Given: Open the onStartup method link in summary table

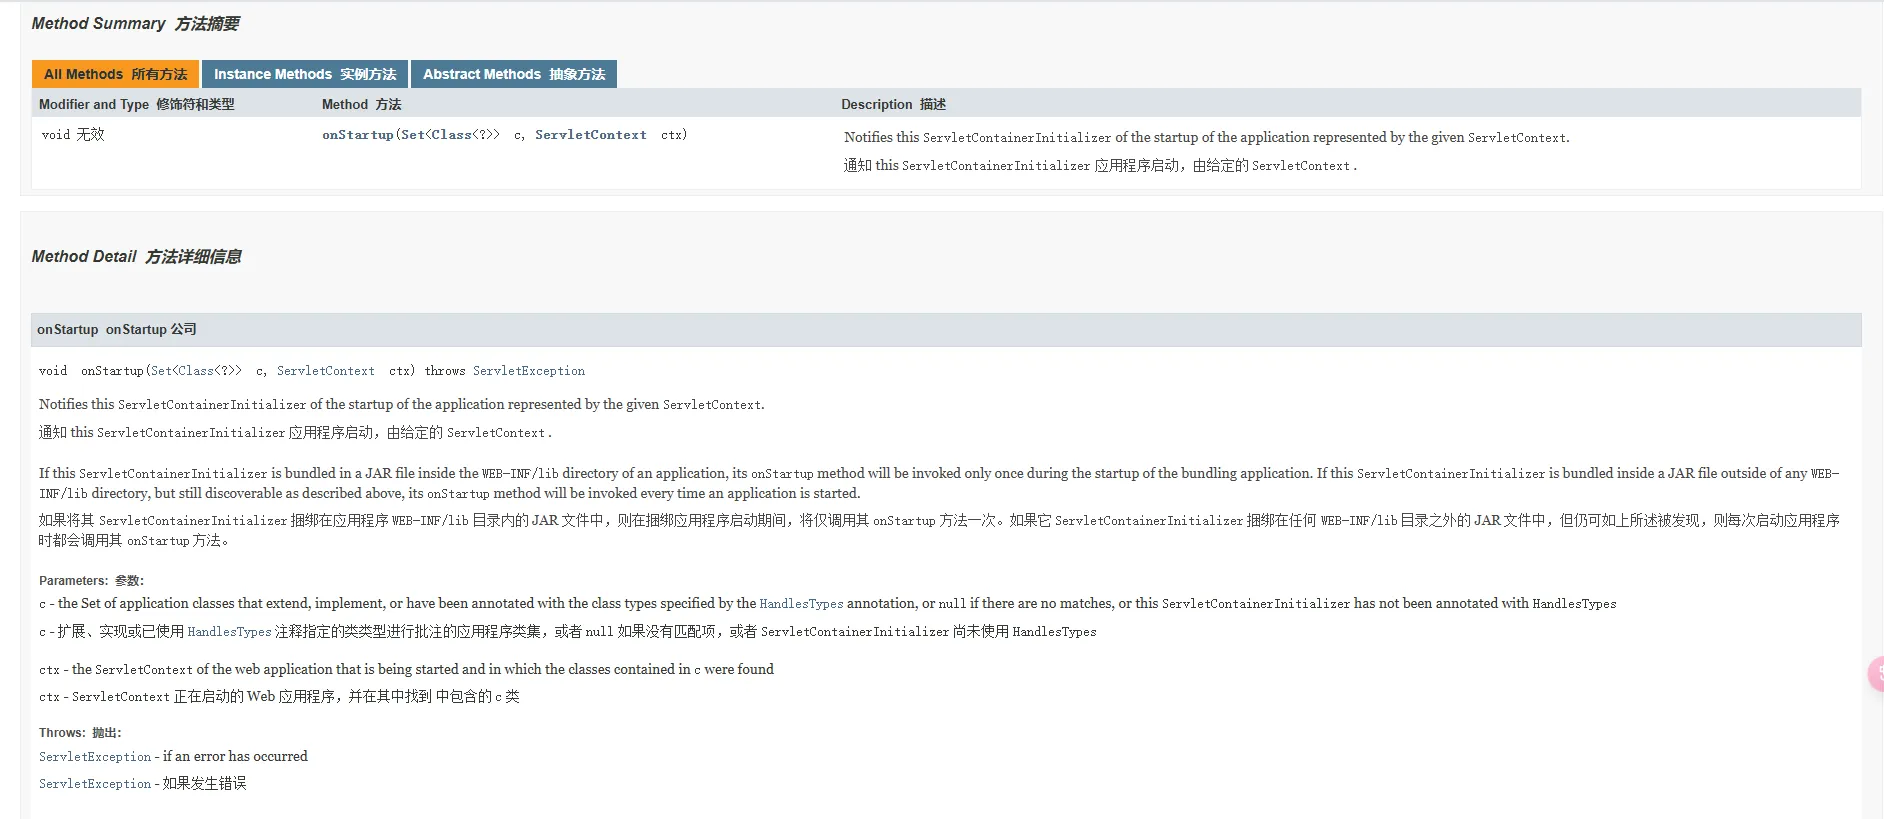Looking at the screenshot, I should [357, 135].
